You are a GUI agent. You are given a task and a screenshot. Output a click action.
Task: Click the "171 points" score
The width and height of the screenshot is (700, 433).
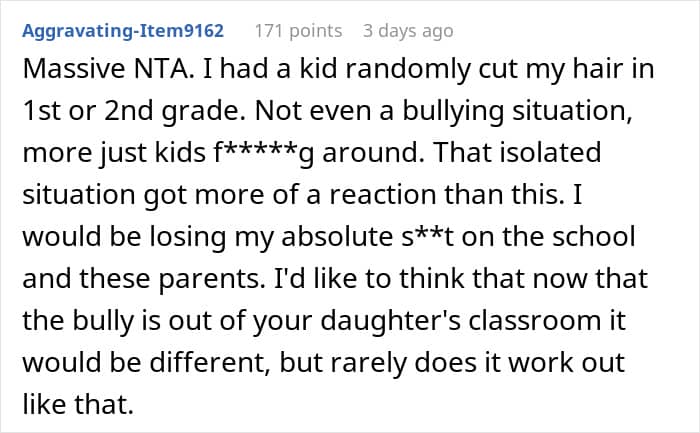point(298,31)
